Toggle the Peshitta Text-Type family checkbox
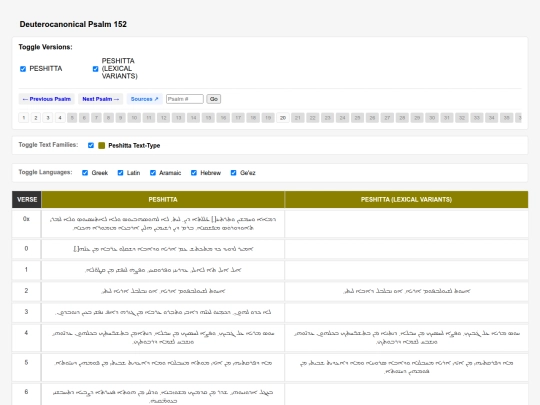540x405 pixels. pyautogui.click(x=91, y=145)
